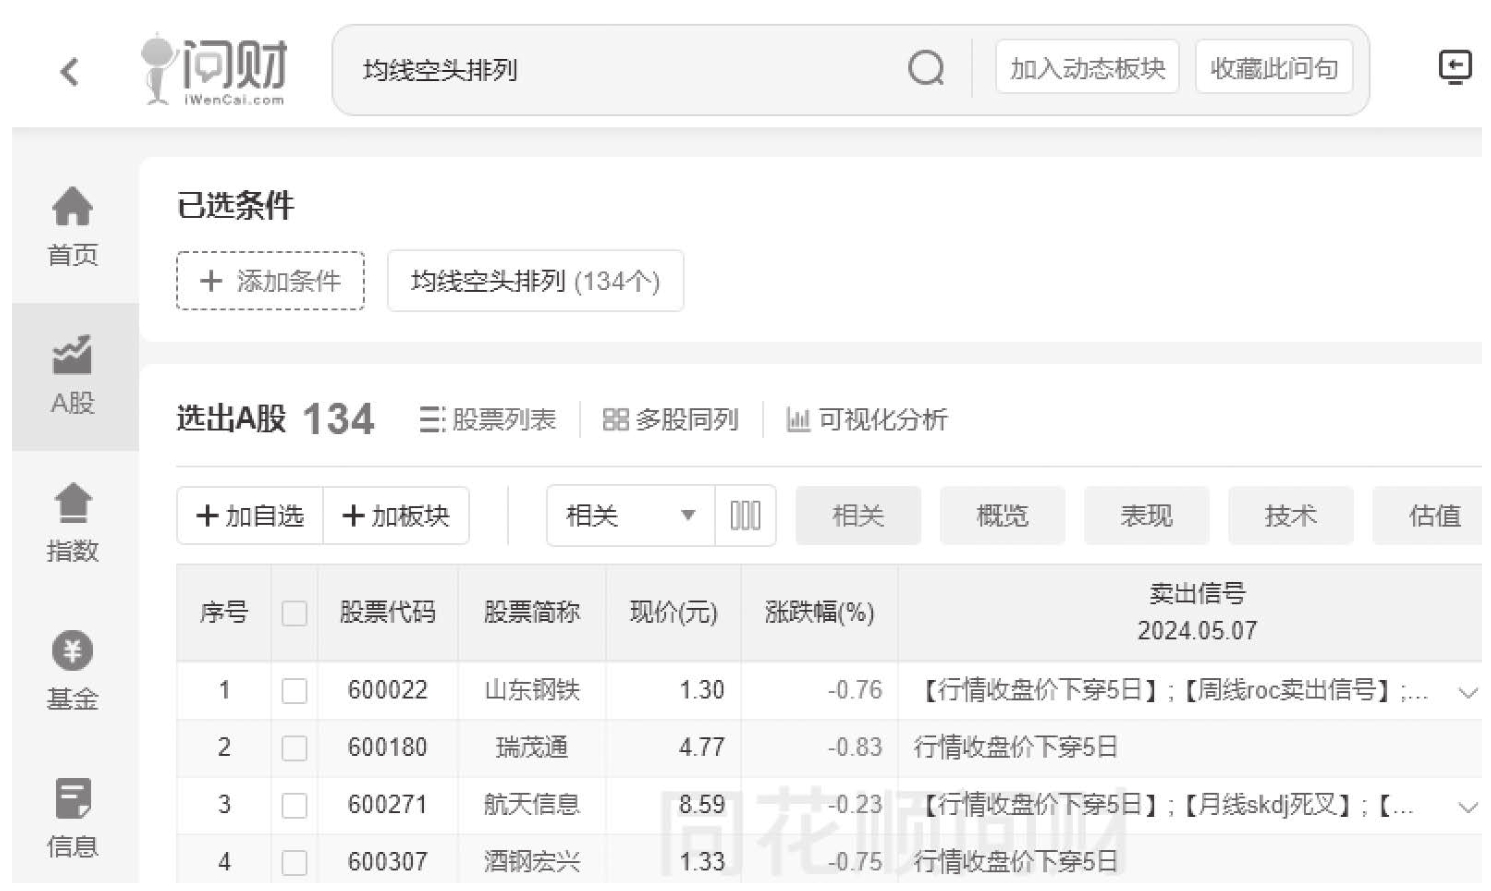Open stock name 山东钢铁
The image size is (1491, 891).
click(531, 690)
